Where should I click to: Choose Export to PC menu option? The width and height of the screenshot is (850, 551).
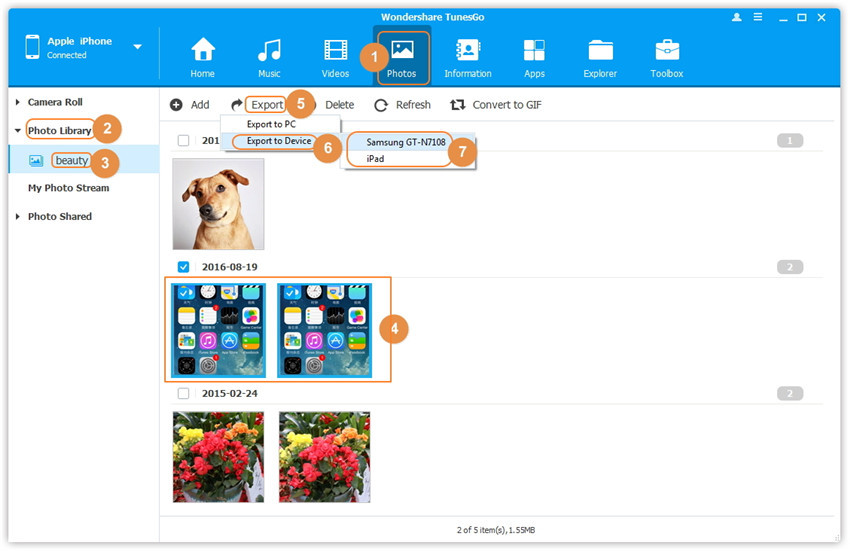tap(271, 124)
